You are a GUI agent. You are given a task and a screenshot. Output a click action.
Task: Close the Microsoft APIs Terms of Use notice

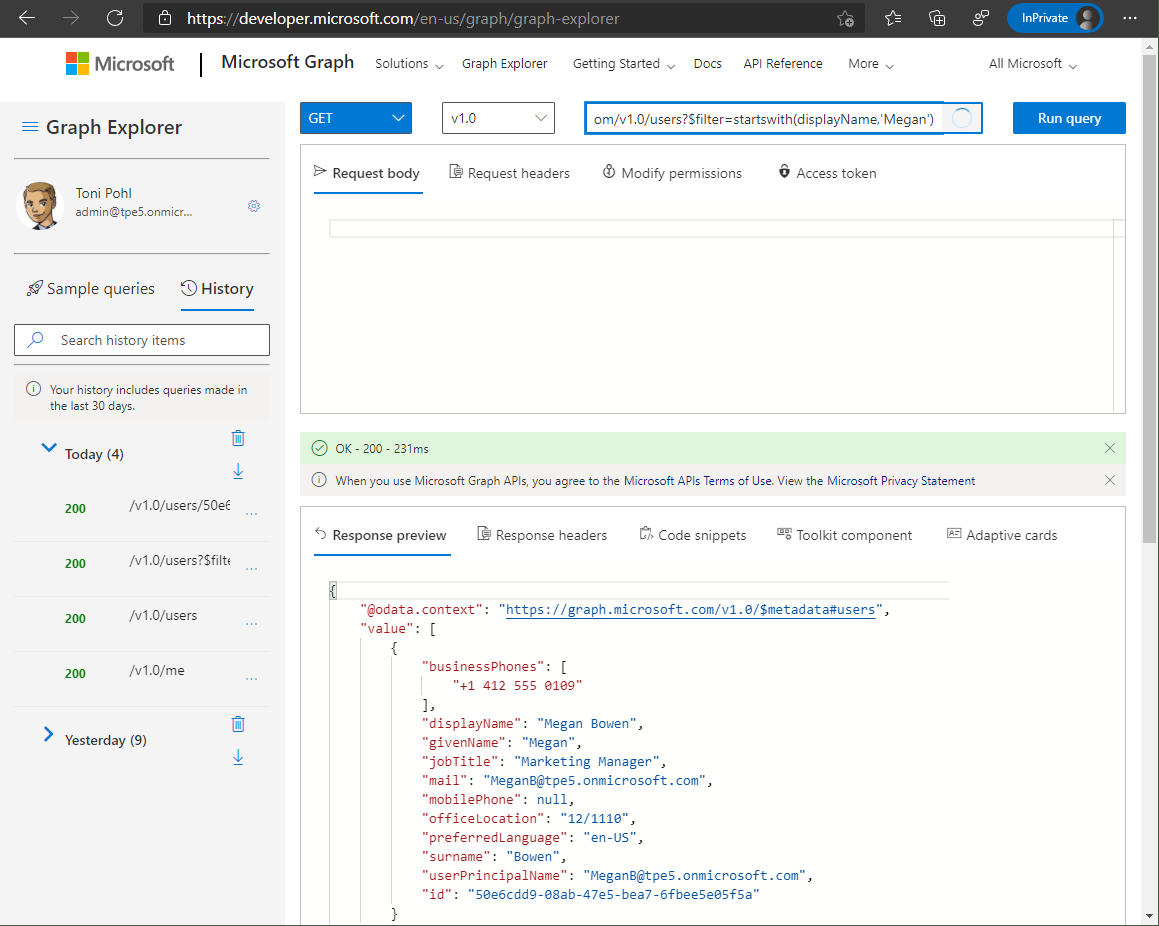(1109, 480)
